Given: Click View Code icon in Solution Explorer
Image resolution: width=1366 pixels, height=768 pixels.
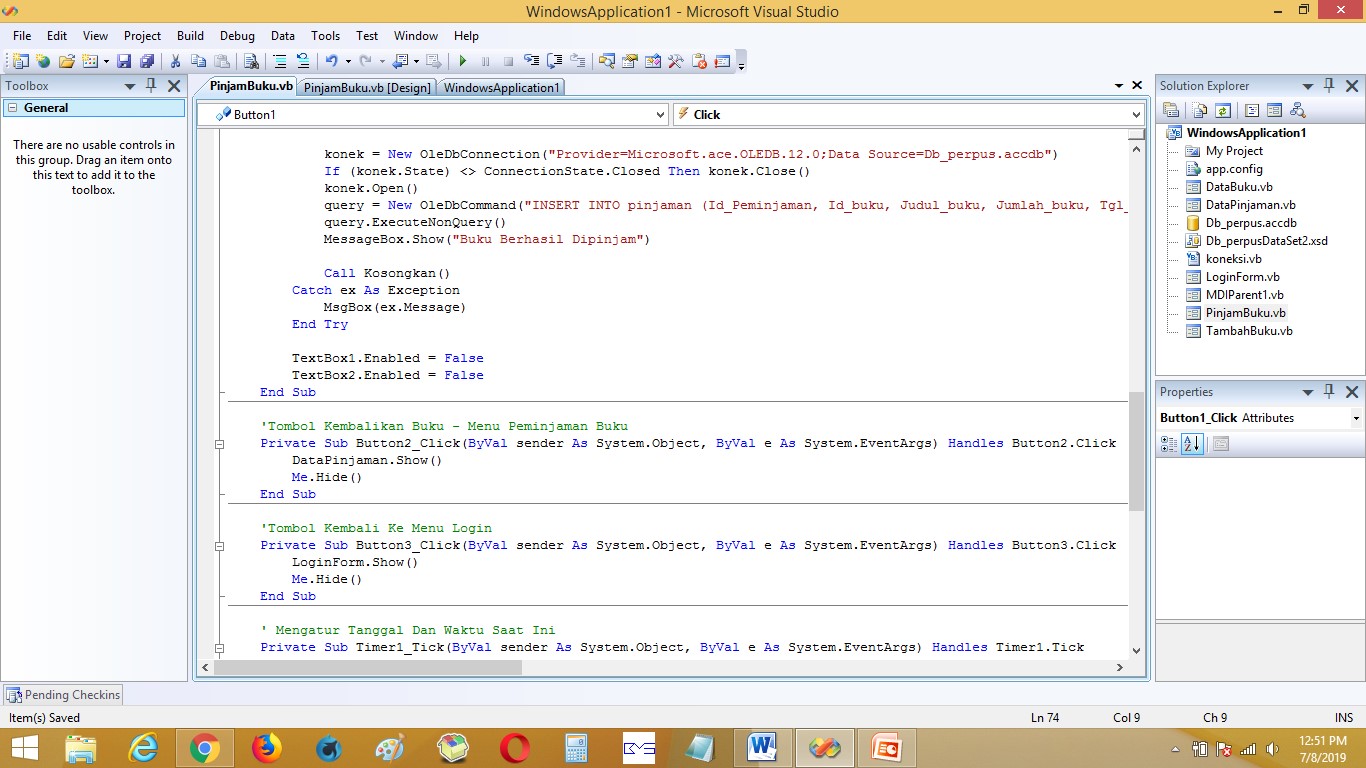Looking at the screenshot, I should point(1251,110).
